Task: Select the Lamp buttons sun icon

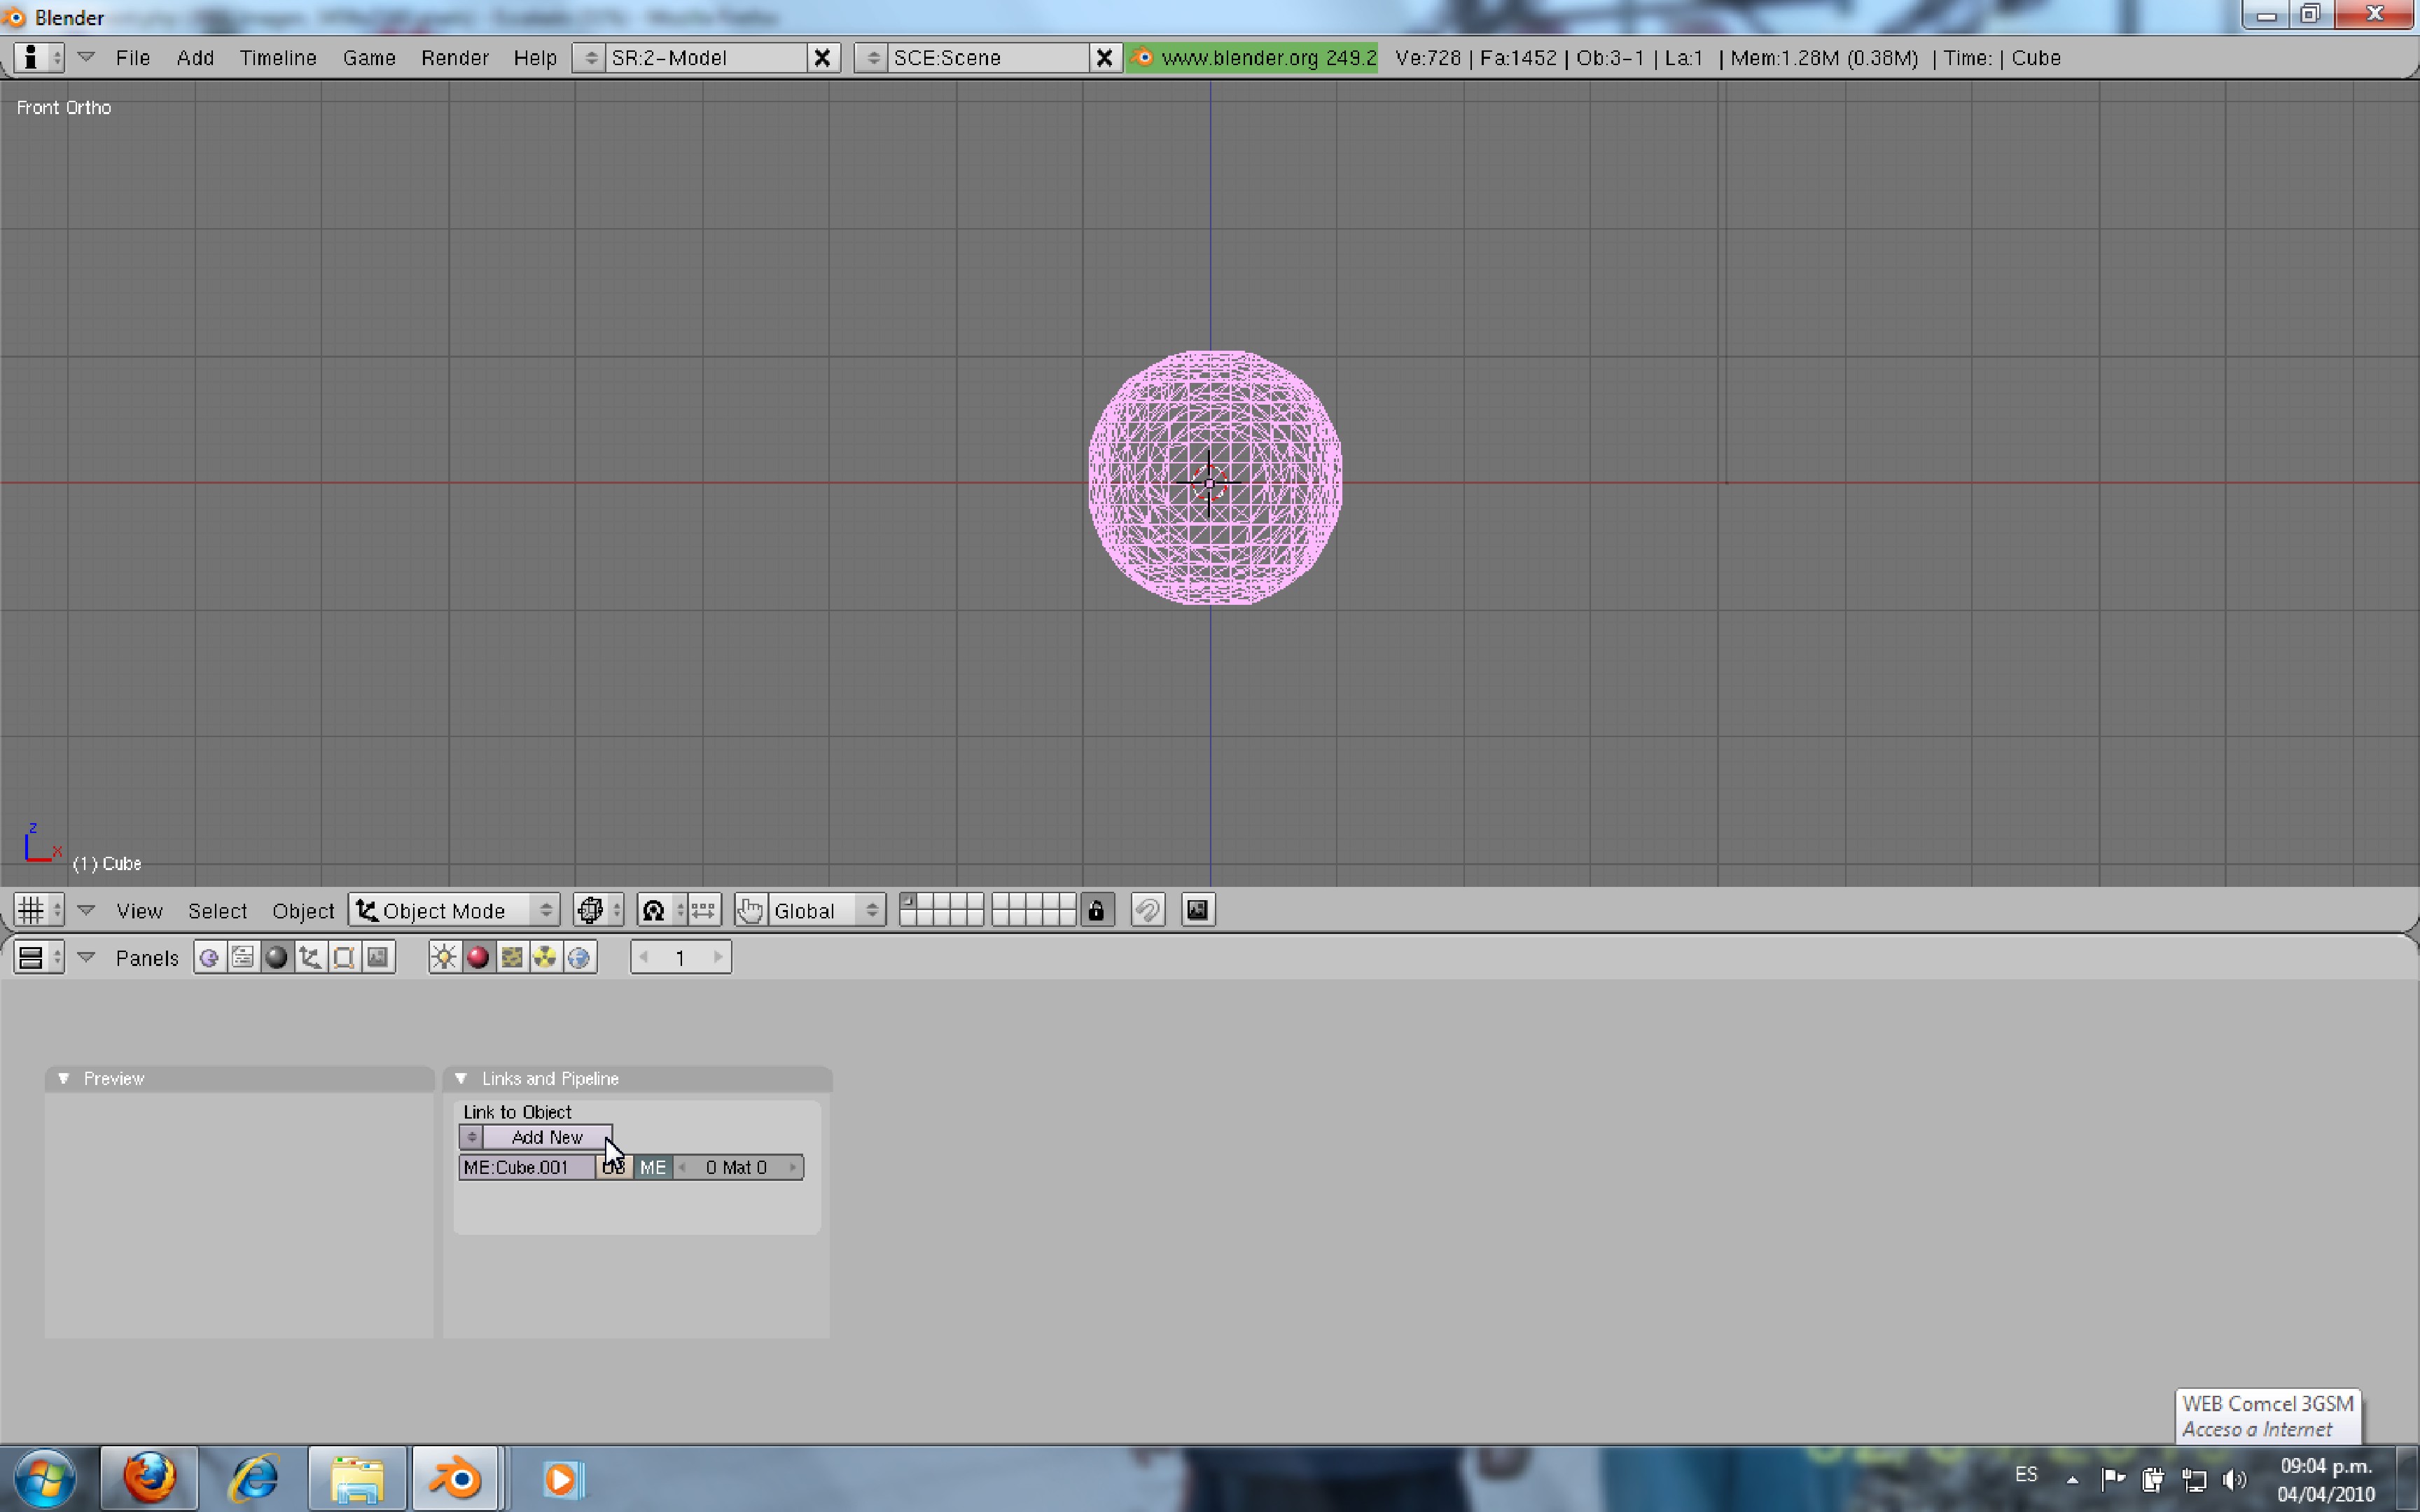Action: [444, 957]
